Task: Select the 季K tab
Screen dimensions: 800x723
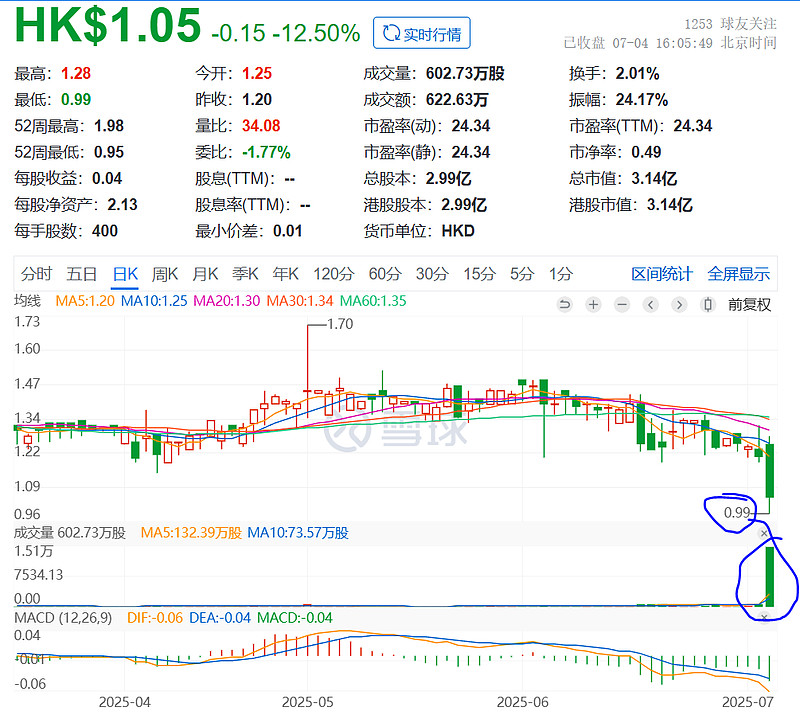Action: pos(245,274)
